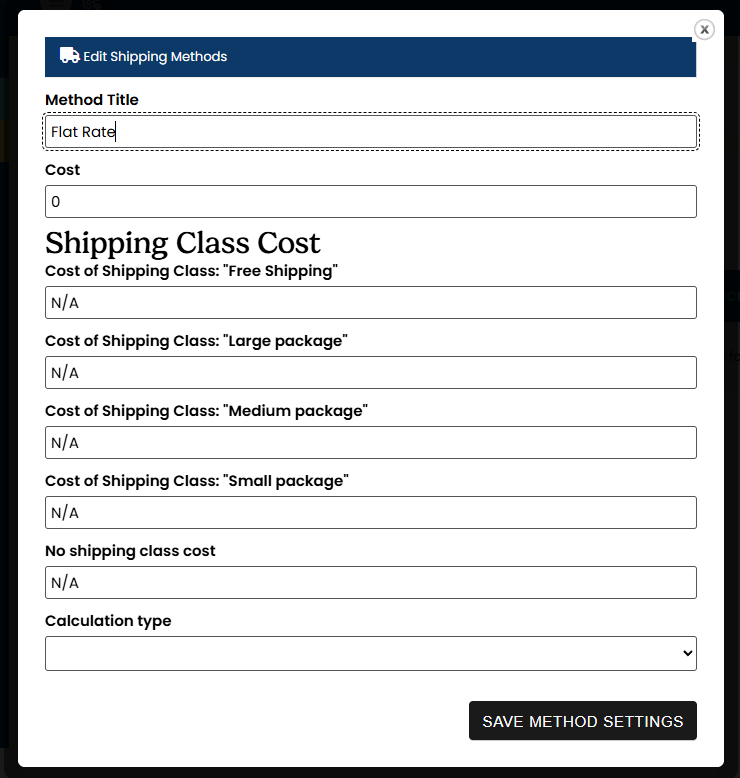Close the Edit Shipping Methods dialog
This screenshot has width=740, height=778.
[704, 30]
